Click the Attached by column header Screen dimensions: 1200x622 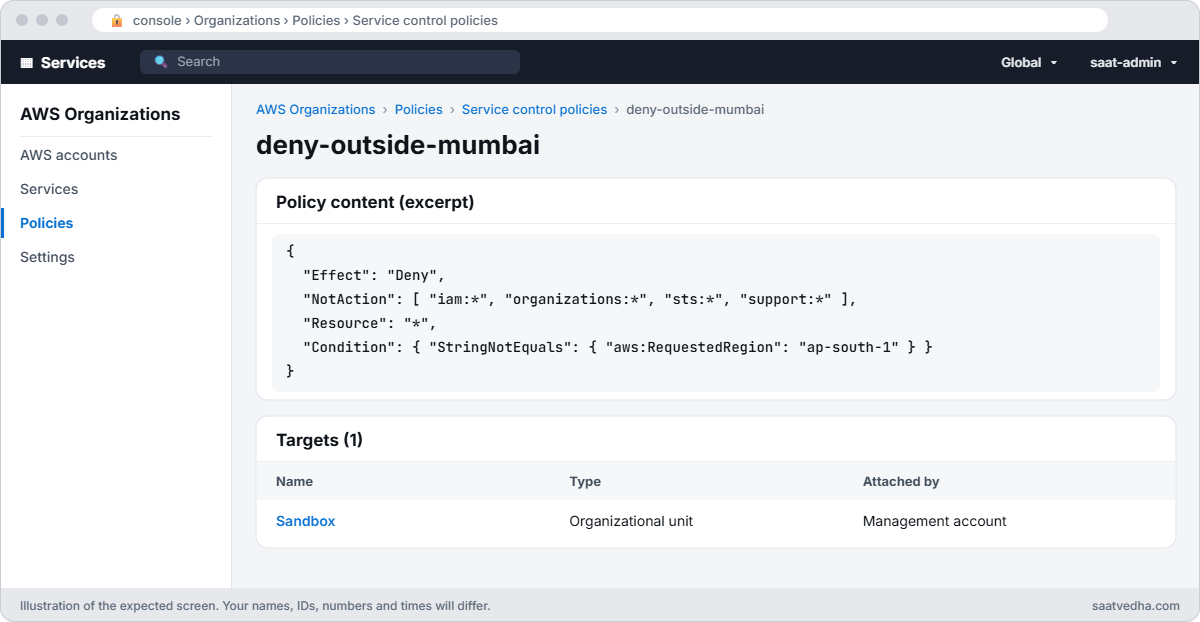(901, 481)
